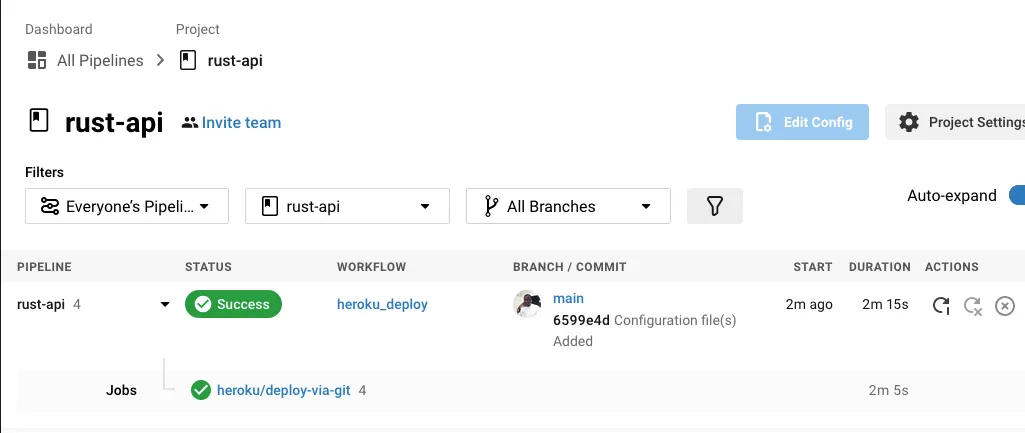Open the rust-api project filter dropdown
The width and height of the screenshot is (1025, 433).
(x=347, y=206)
